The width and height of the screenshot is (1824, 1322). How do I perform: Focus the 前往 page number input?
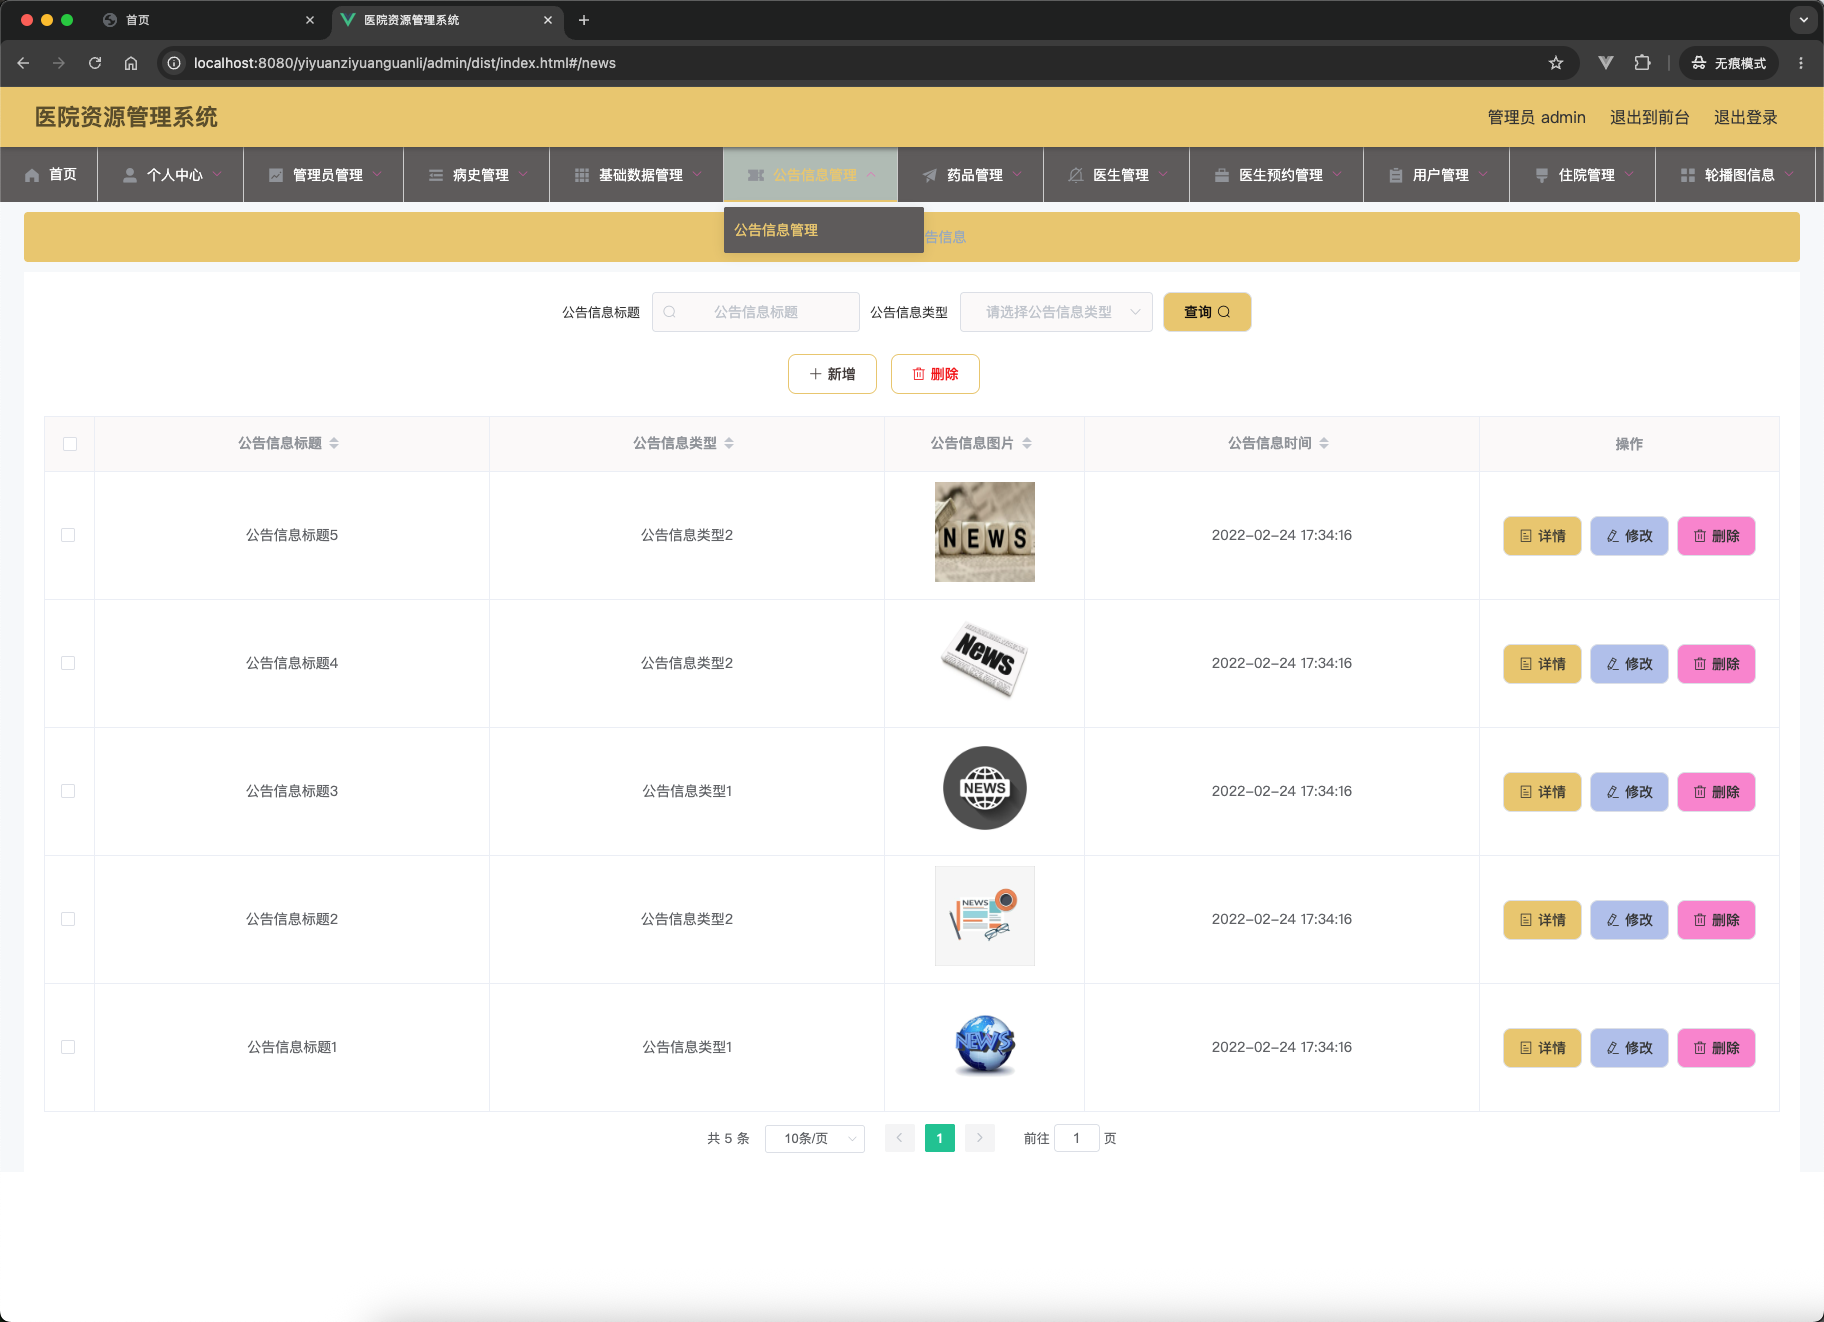click(x=1077, y=1138)
